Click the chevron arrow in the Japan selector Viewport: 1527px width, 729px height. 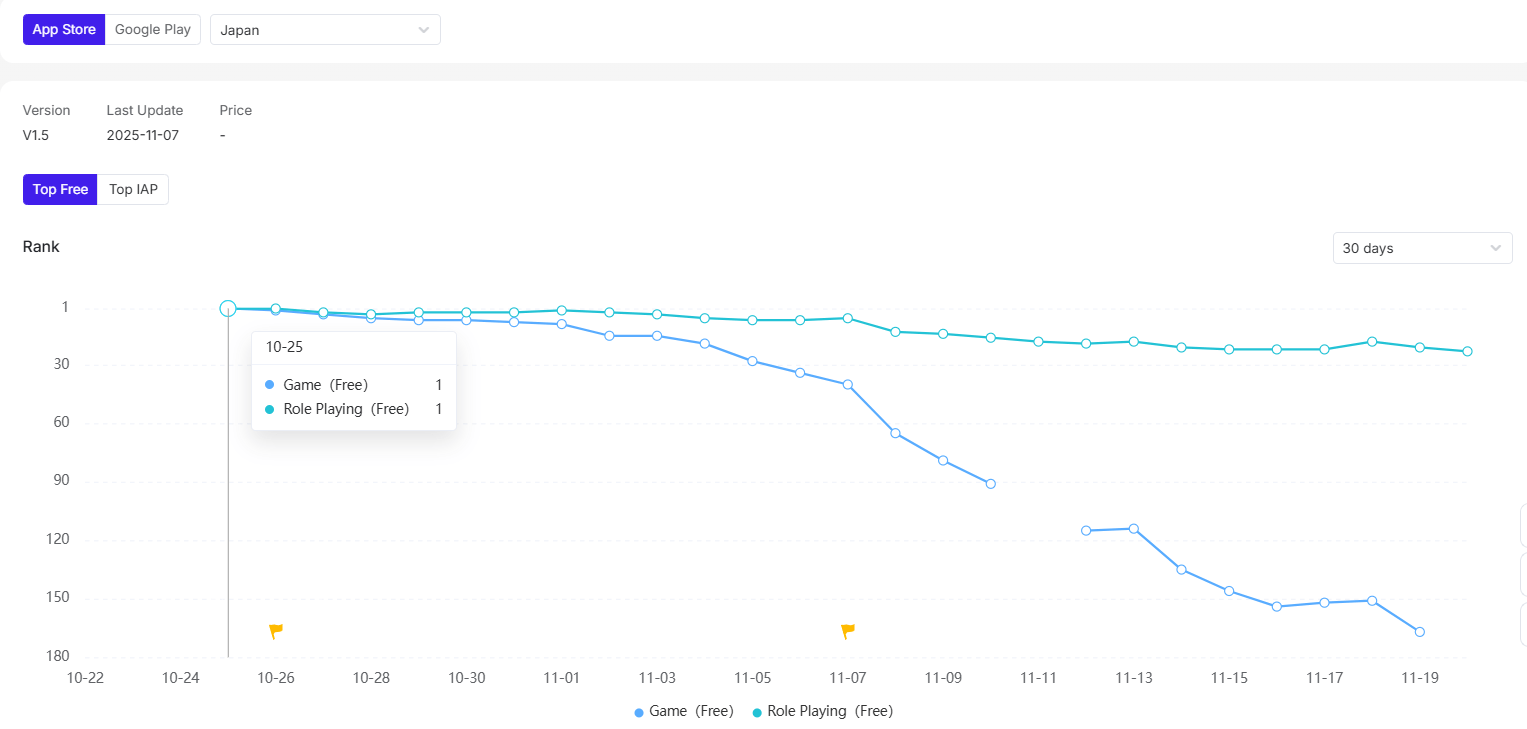click(425, 30)
